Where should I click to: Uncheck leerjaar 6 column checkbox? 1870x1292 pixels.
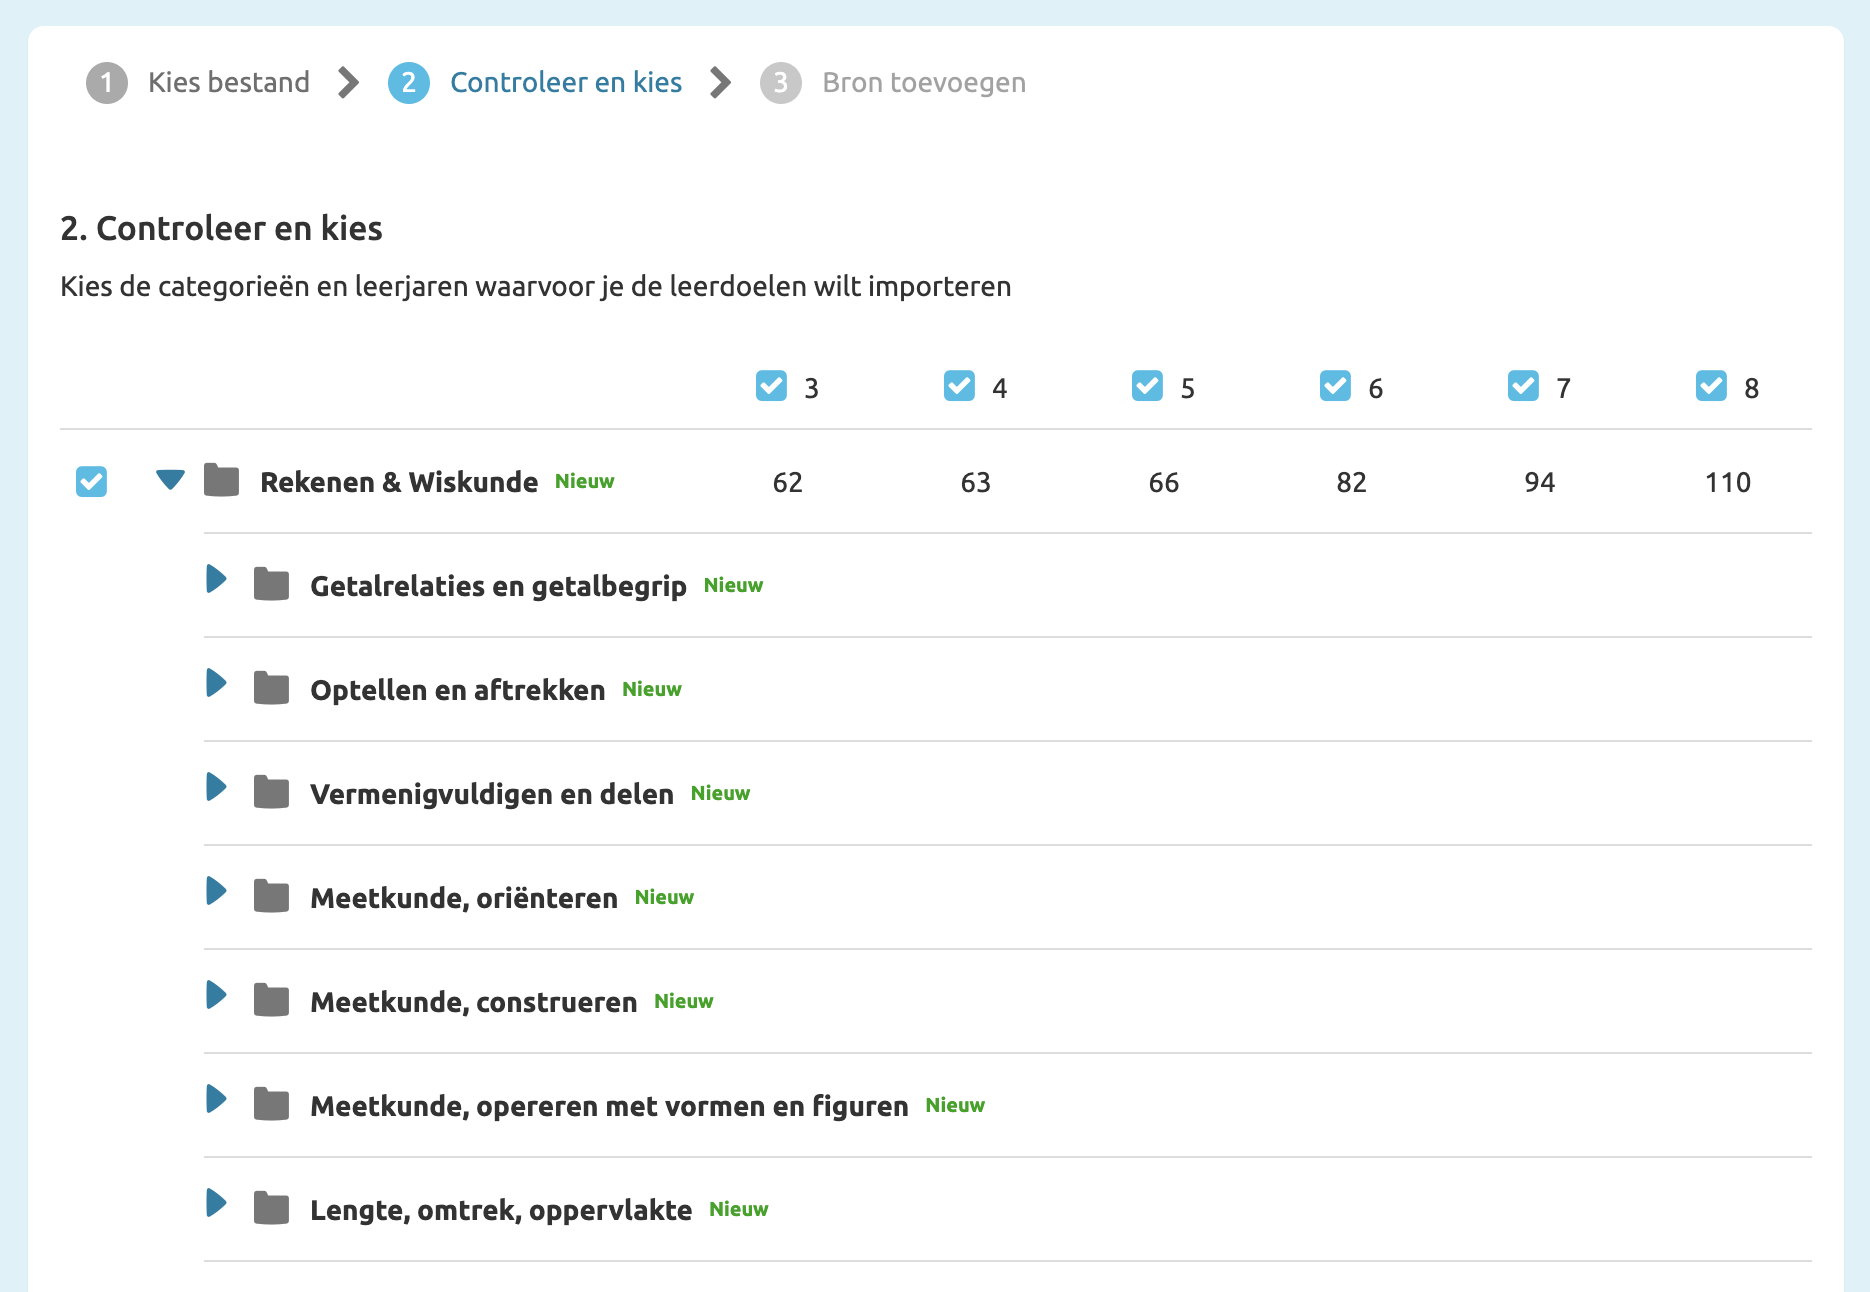pos(1335,386)
